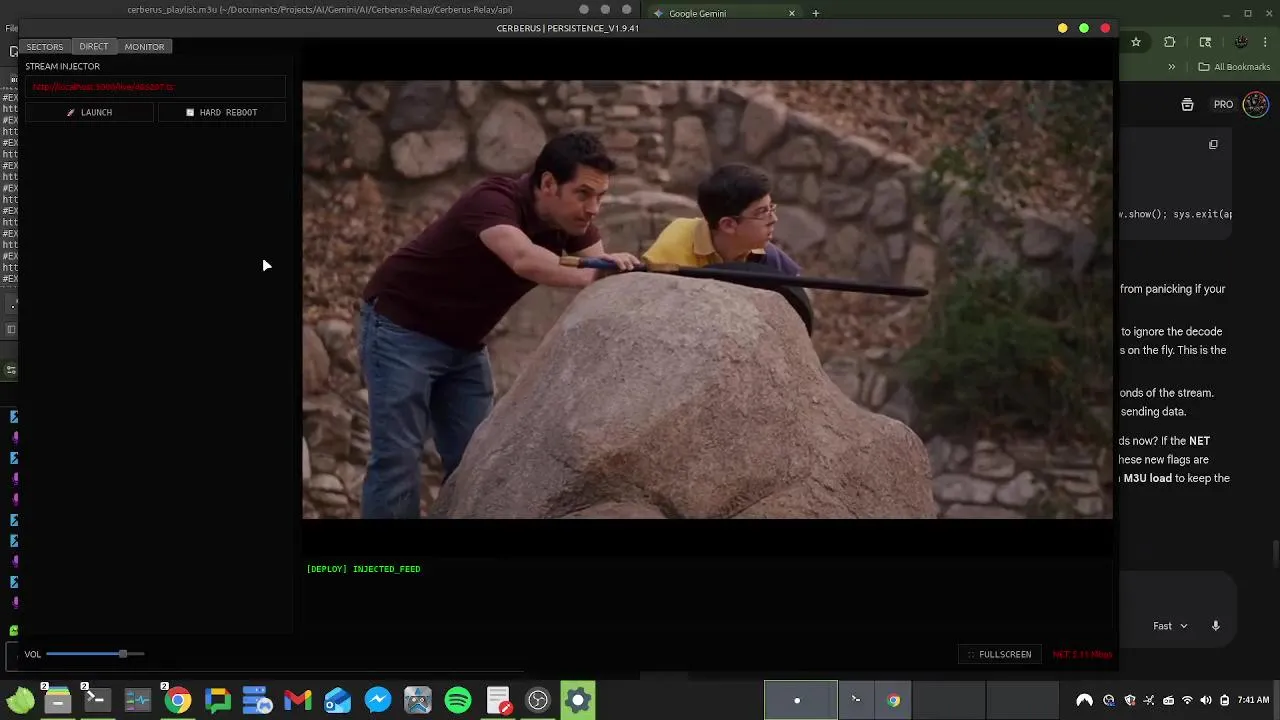Expand hidden bookmarks chevron
The image size is (1280, 720).
1171,67
